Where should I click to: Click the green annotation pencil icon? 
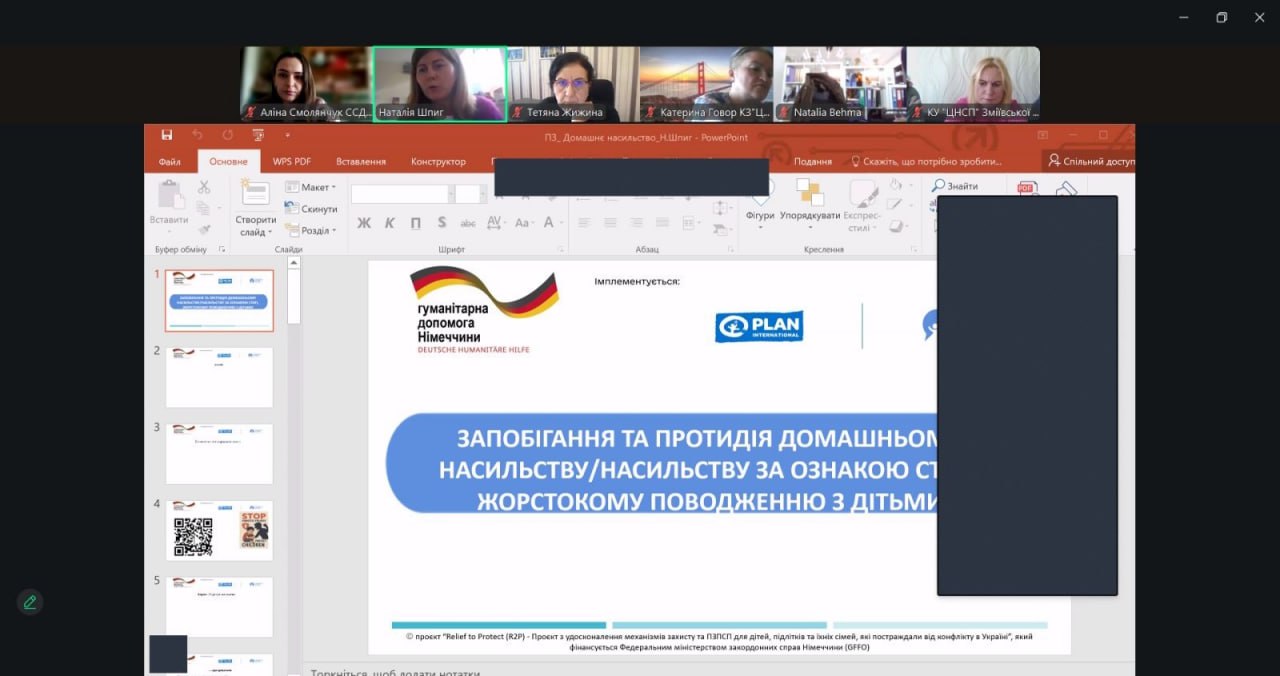pos(30,602)
